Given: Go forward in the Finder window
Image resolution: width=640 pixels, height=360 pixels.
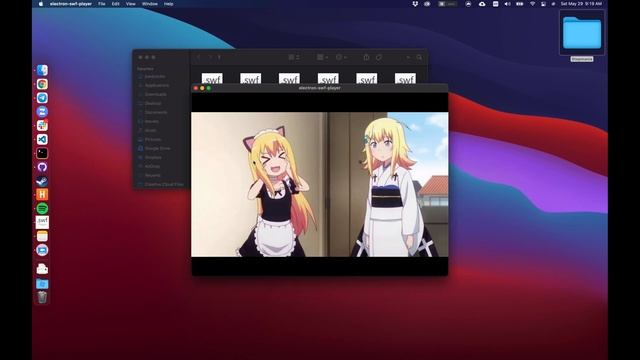Looking at the screenshot, I should point(210,57).
